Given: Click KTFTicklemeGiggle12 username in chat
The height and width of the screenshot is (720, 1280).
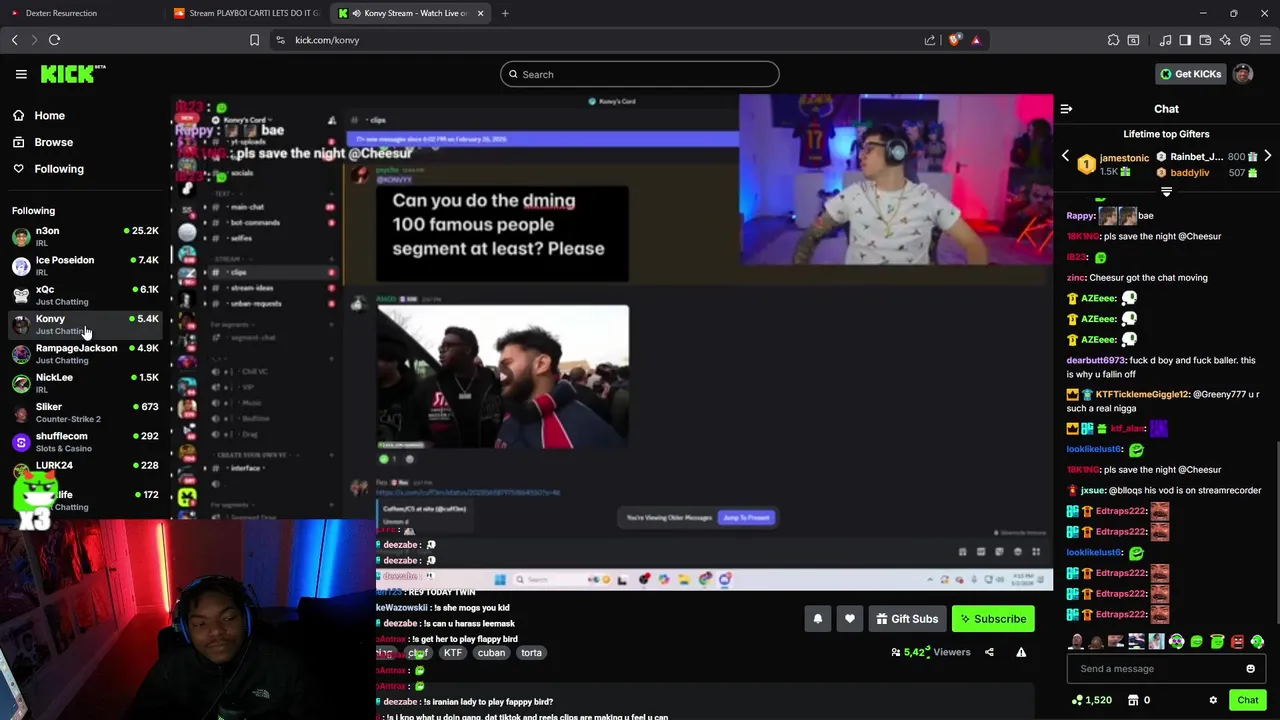Looking at the screenshot, I should pos(1141,394).
